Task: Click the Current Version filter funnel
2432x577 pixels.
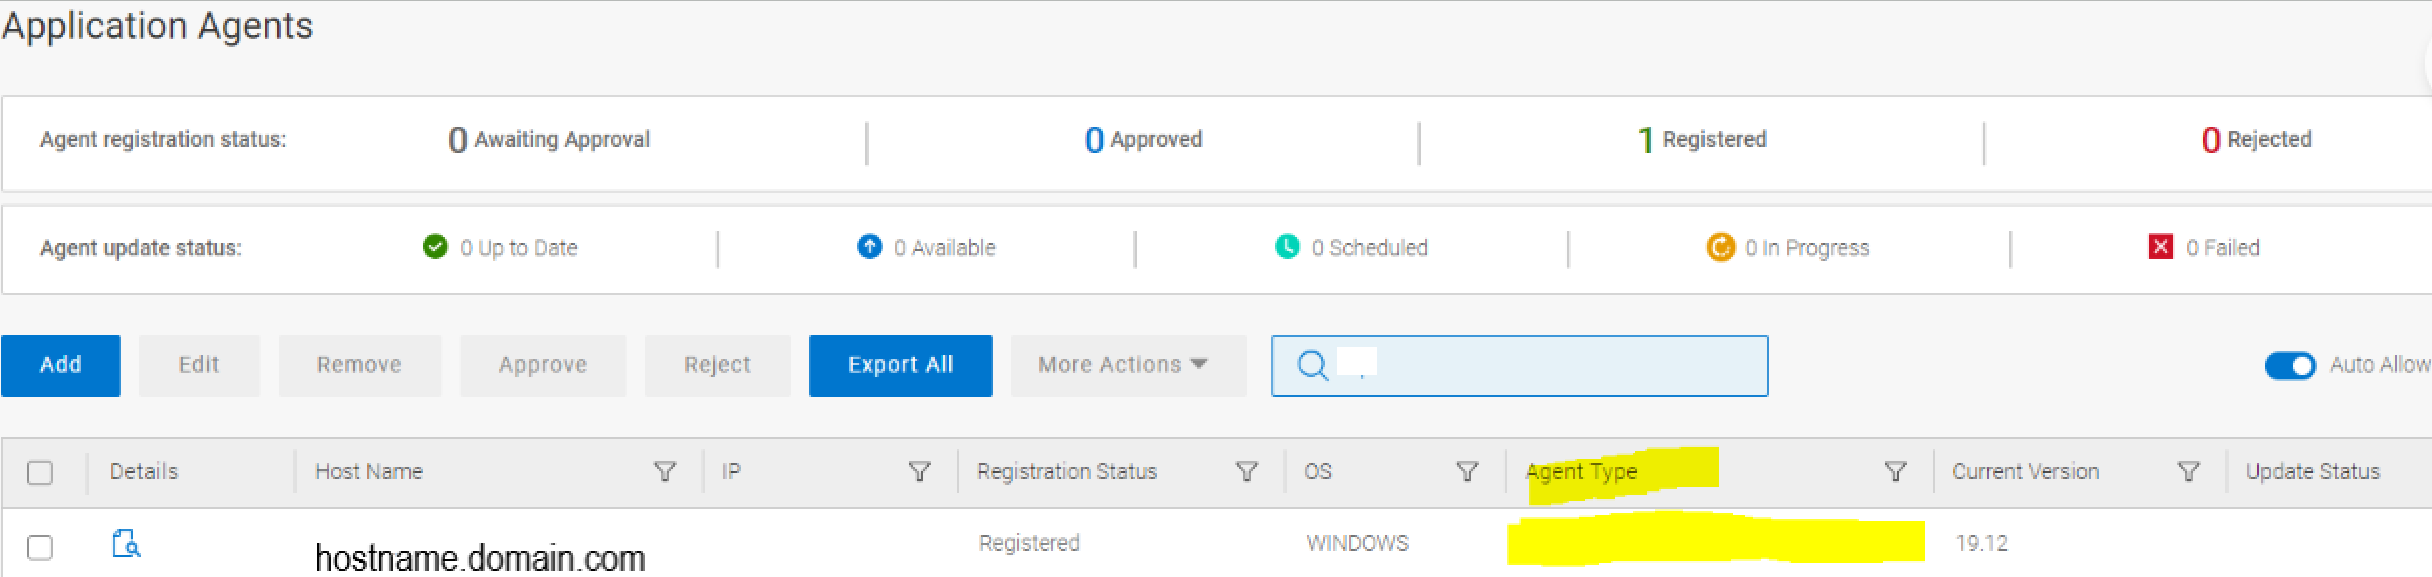Action: (x=2189, y=471)
